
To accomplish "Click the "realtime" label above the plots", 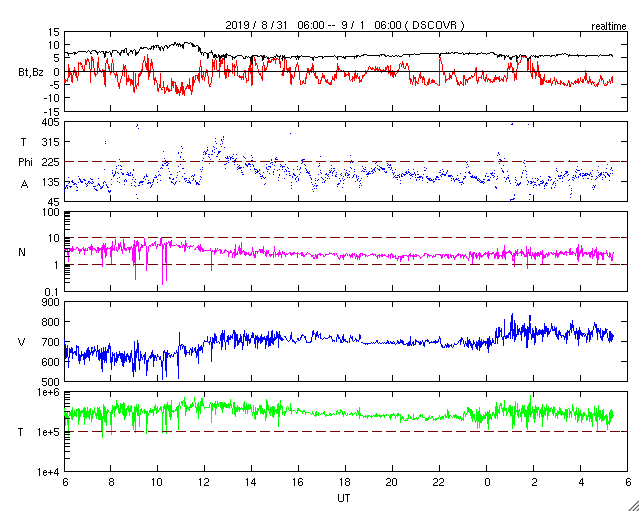I will pos(609,27).
